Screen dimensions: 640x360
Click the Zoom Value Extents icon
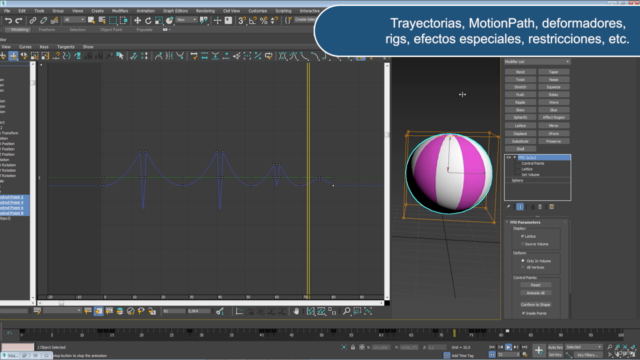[321, 311]
